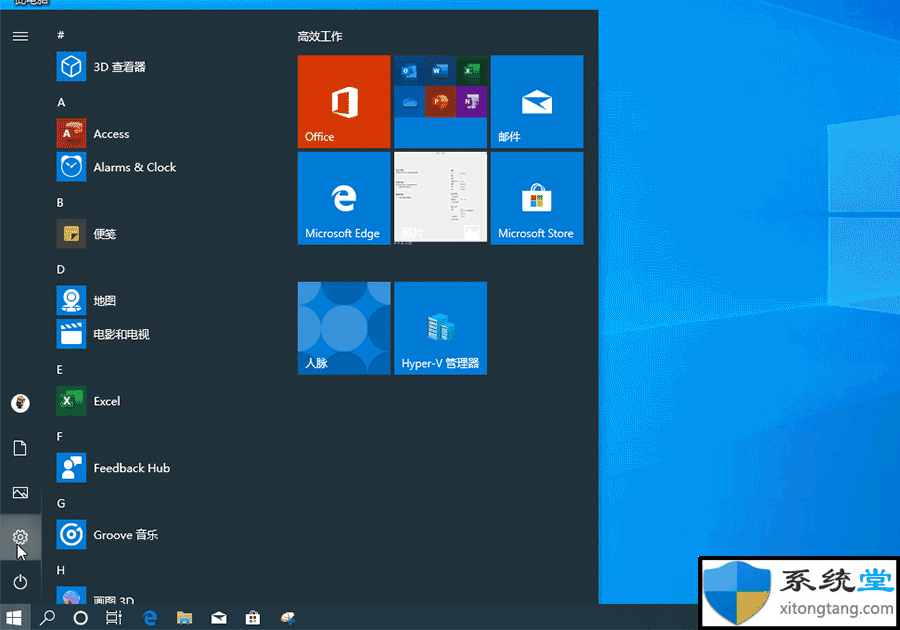Open the 人脉 people tile

tap(344, 328)
